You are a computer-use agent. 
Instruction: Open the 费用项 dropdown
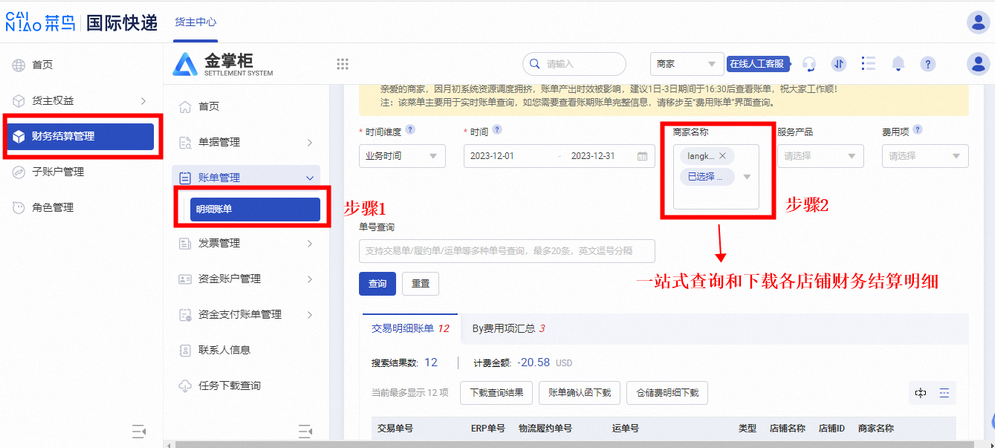click(x=925, y=156)
